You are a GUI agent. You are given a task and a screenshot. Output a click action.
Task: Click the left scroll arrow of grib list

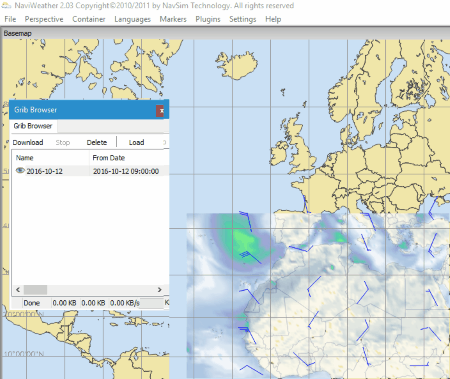(18, 290)
